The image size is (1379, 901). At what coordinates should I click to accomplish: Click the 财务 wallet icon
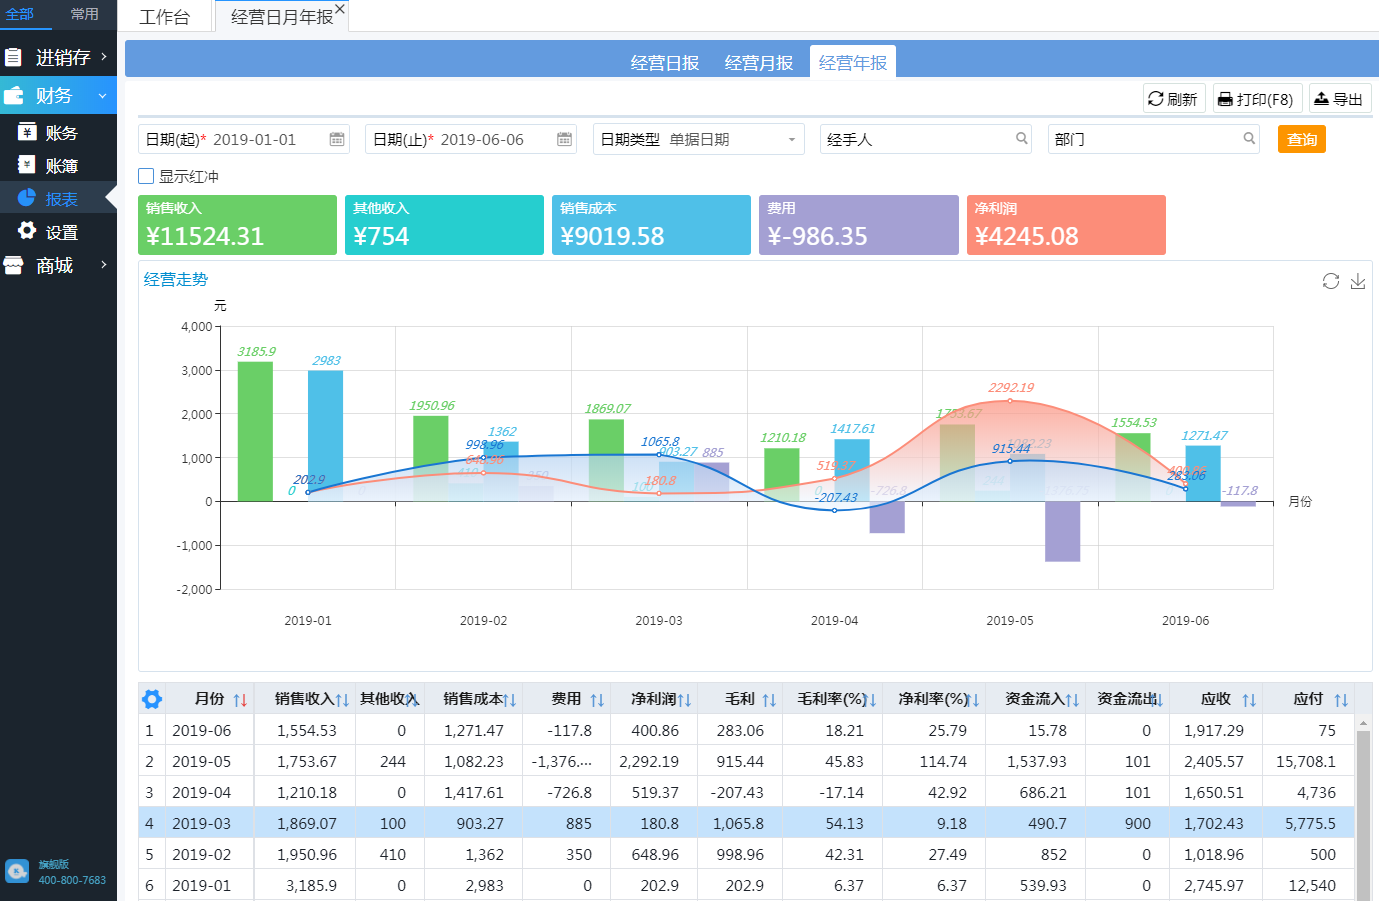13,96
